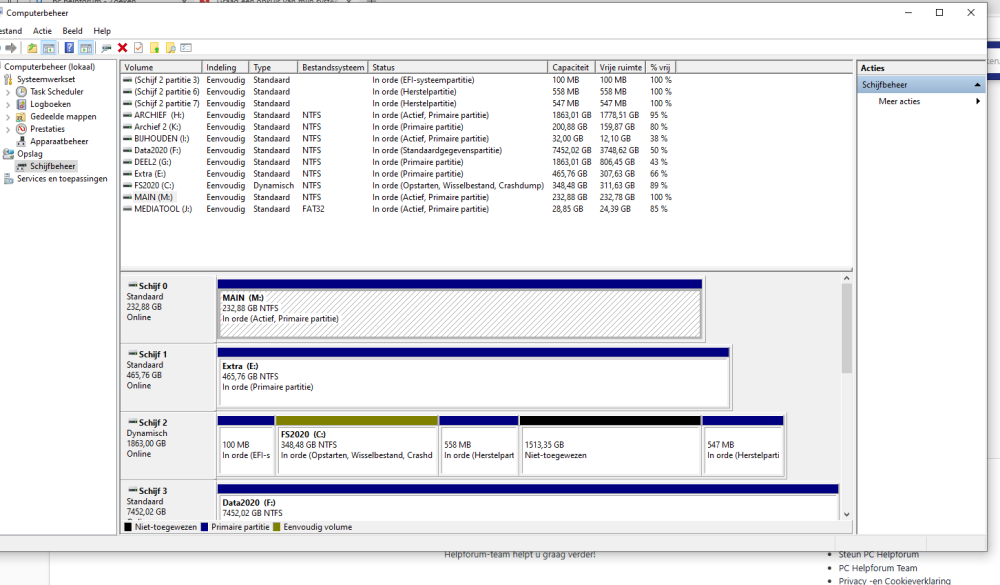Select Apparaatbeheer in the tree
This screenshot has width=1000, height=585.
click(58, 142)
